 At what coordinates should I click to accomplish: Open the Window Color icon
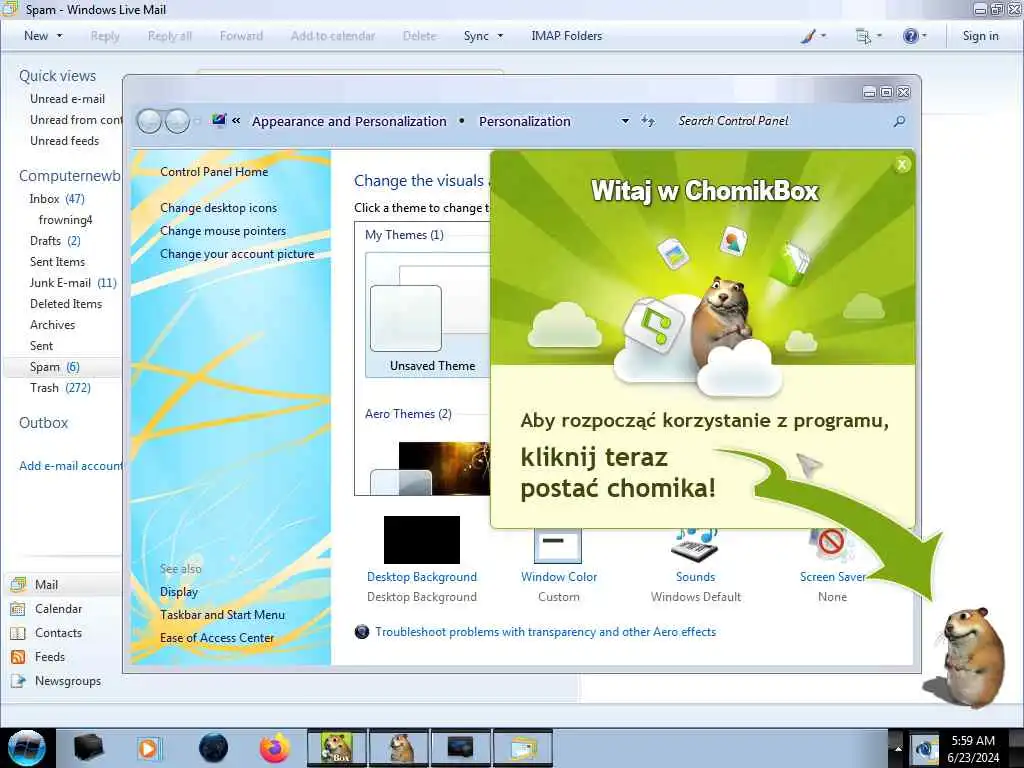point(558,546)
